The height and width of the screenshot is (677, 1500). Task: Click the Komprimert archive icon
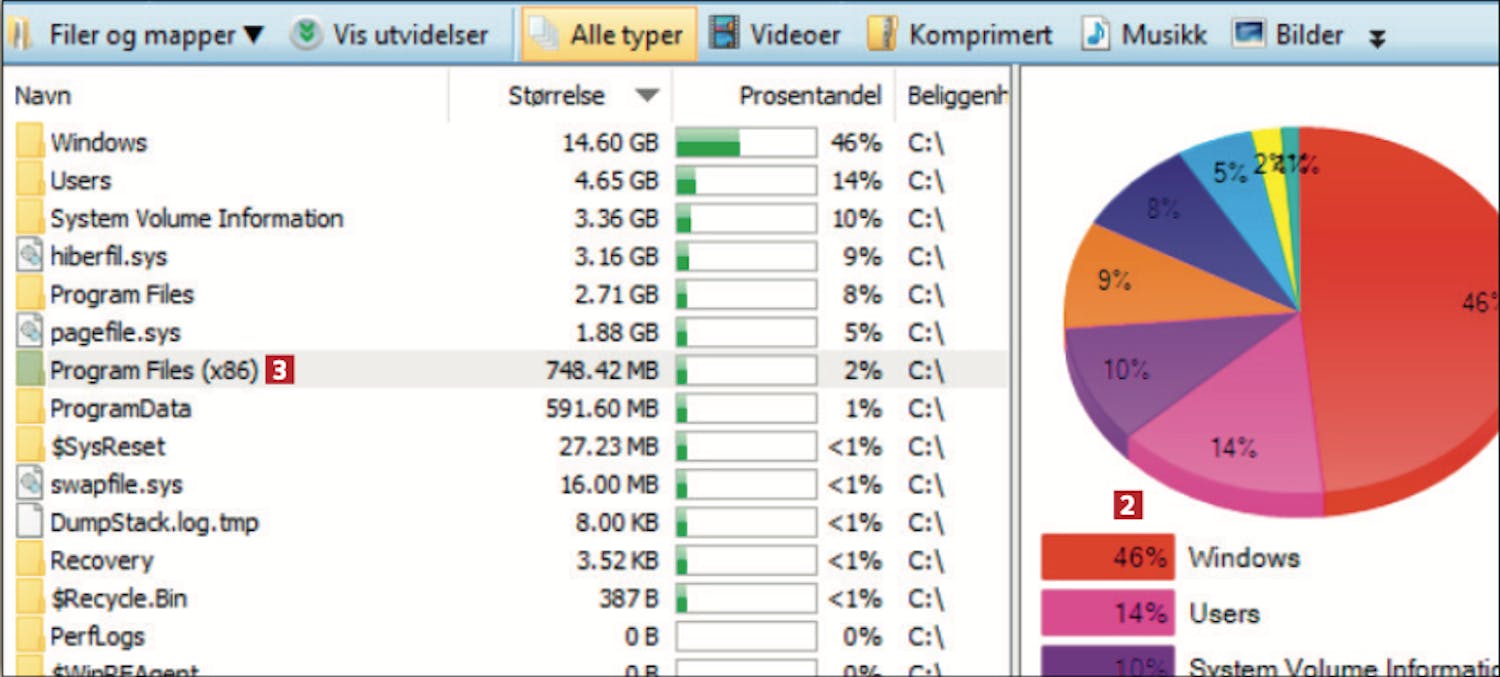(x=881, y=34)
